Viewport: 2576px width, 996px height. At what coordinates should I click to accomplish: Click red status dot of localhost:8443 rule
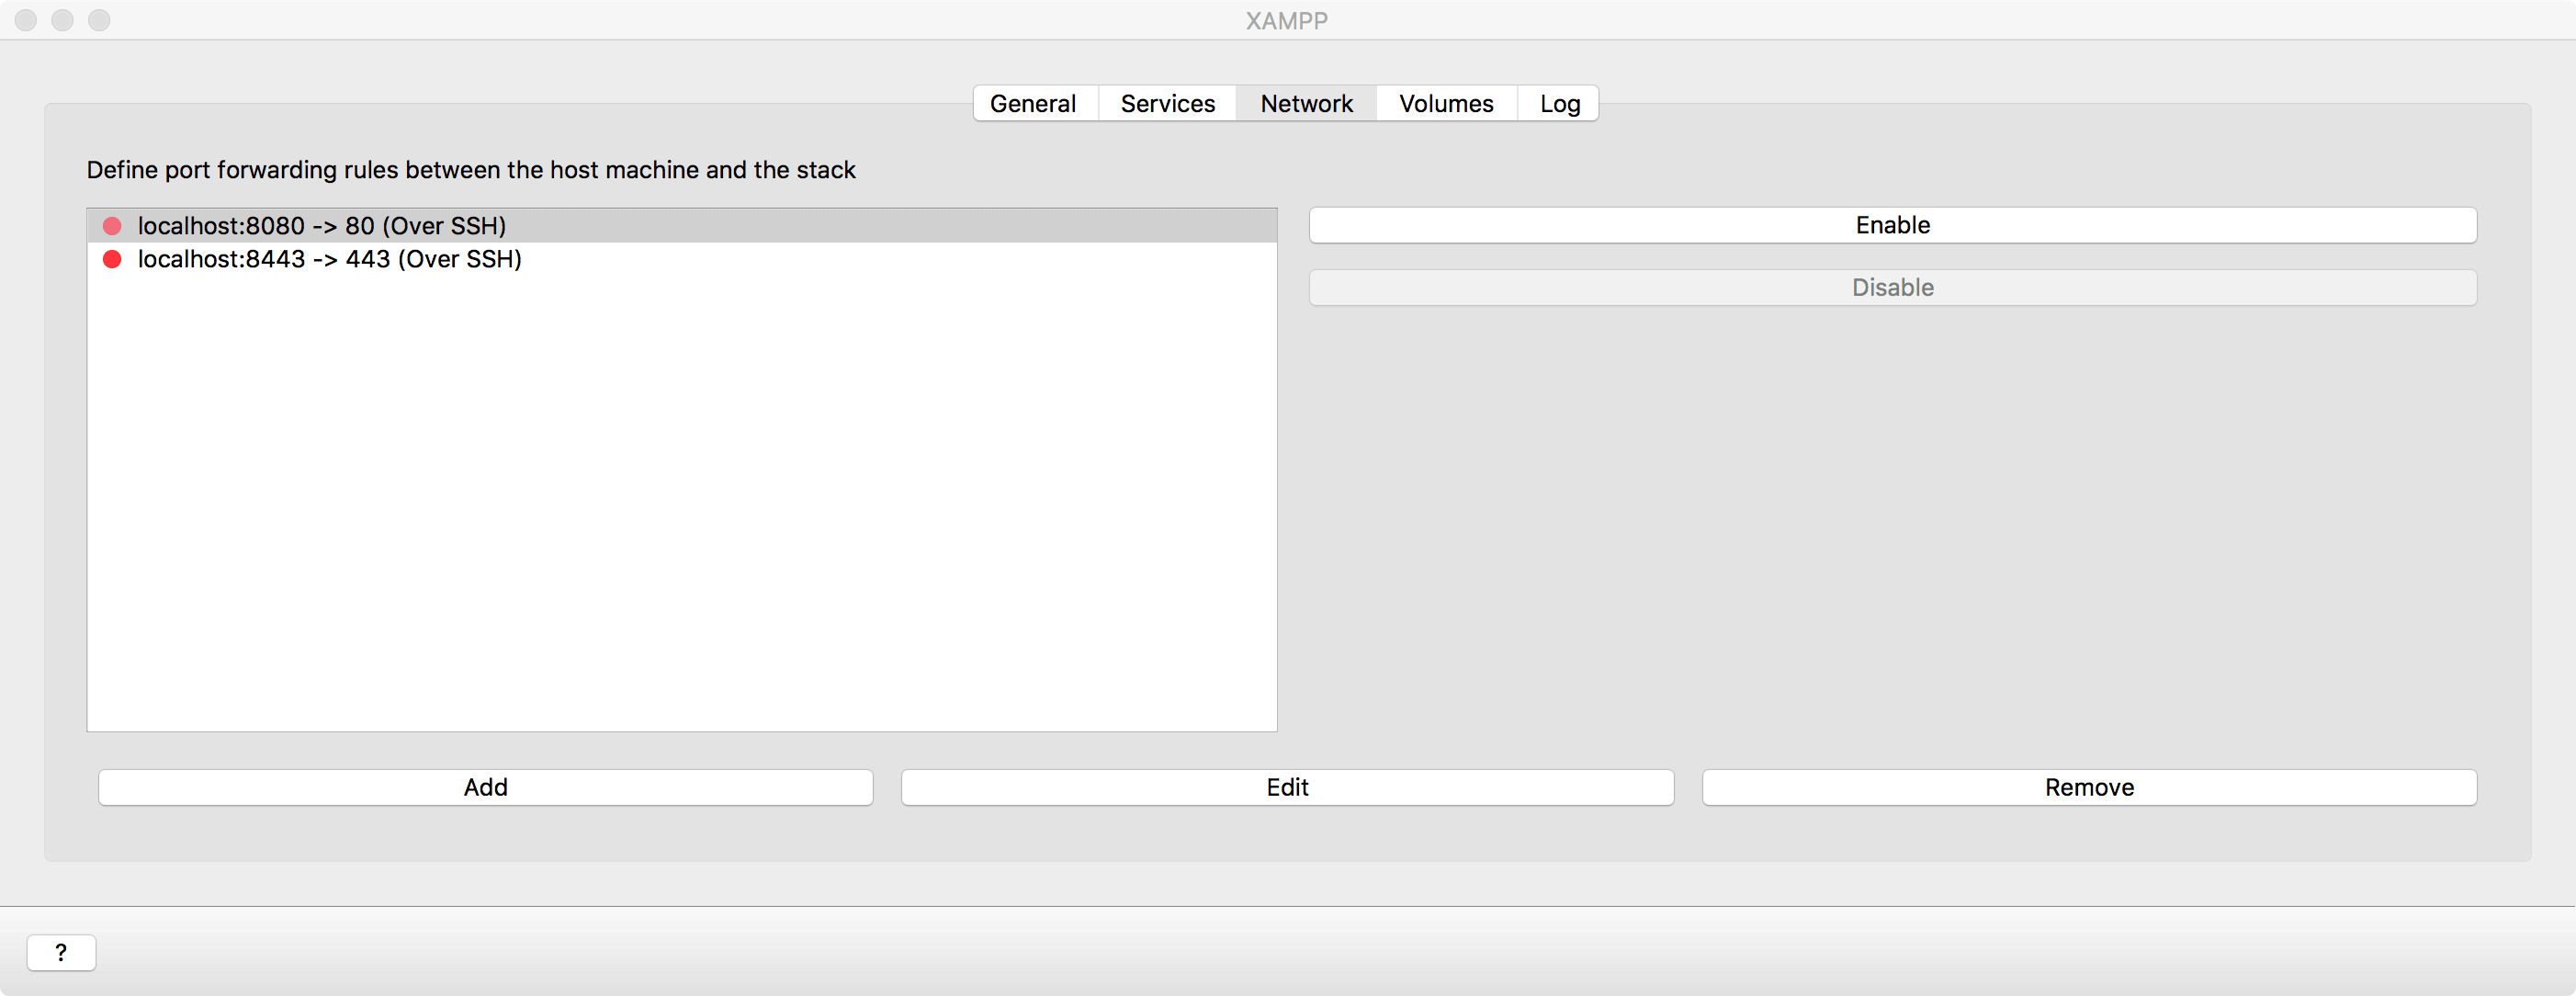coord(112,259)
